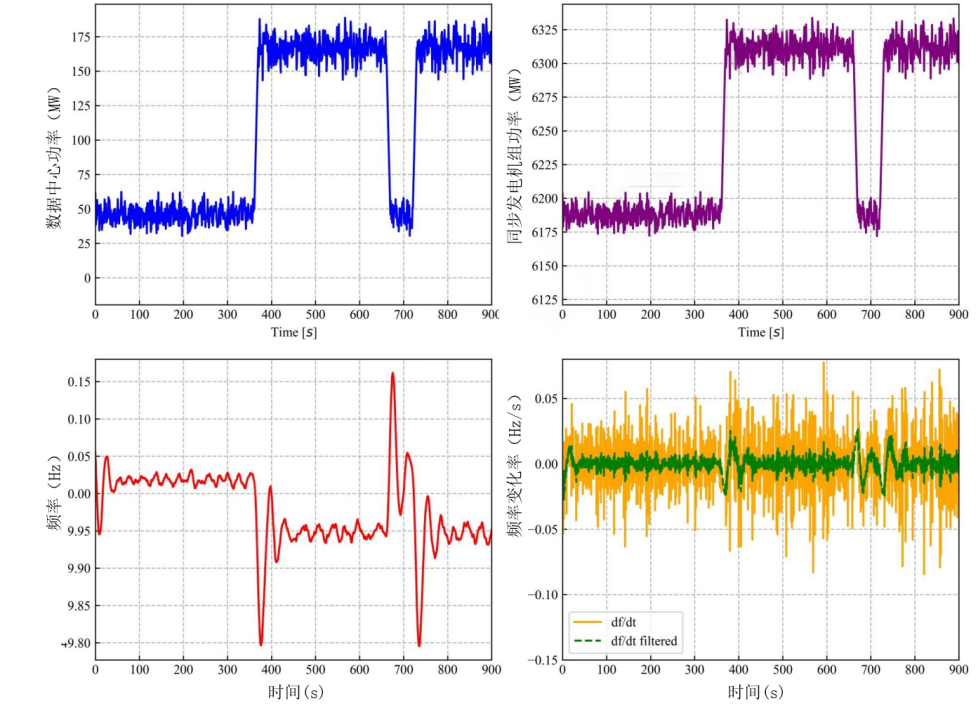Click "Time [s]" label under the blue plot
Viewport: 976px width, 708px height.
[x=293, y=332]
